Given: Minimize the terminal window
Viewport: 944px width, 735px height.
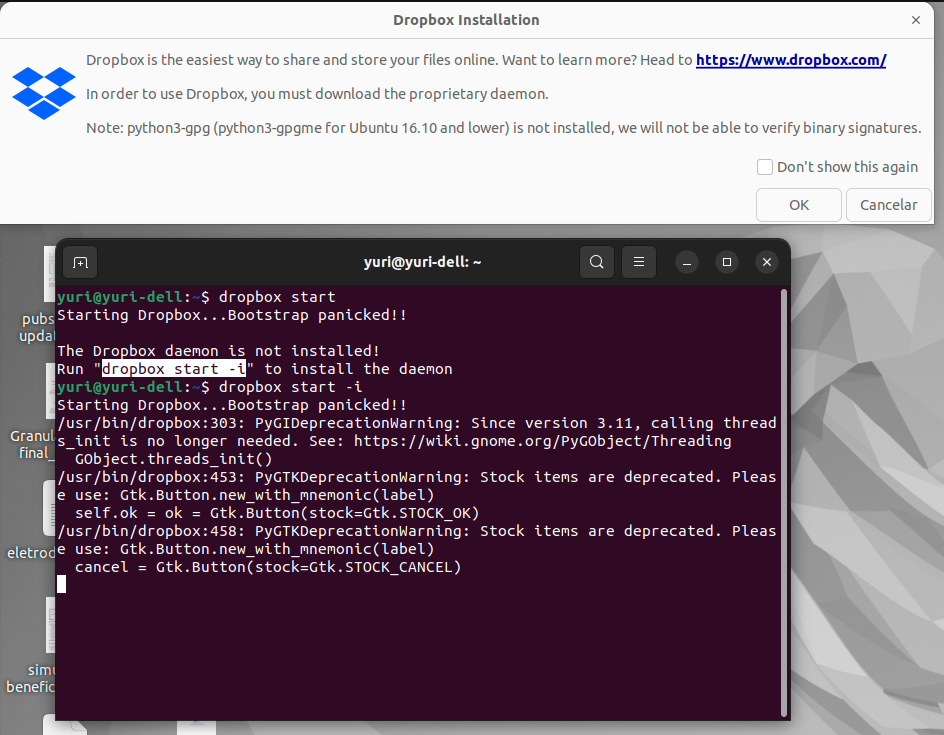Looking at the screenshot, I should (687, 263).
